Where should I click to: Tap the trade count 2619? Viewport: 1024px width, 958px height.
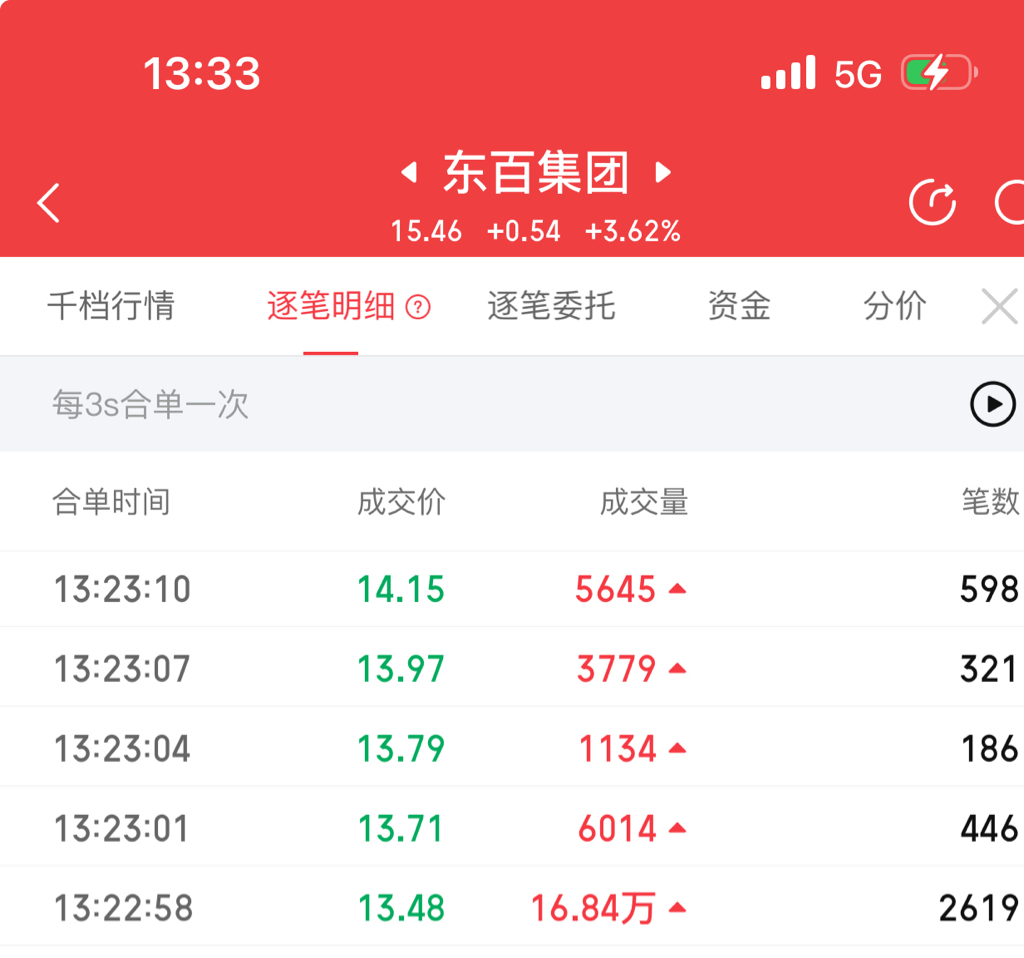pyautogui.click(x=978, y=908)
